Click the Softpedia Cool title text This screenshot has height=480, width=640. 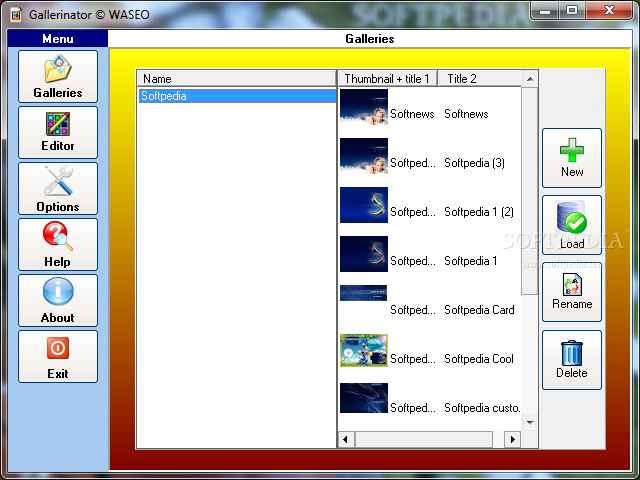coord(479,359)
